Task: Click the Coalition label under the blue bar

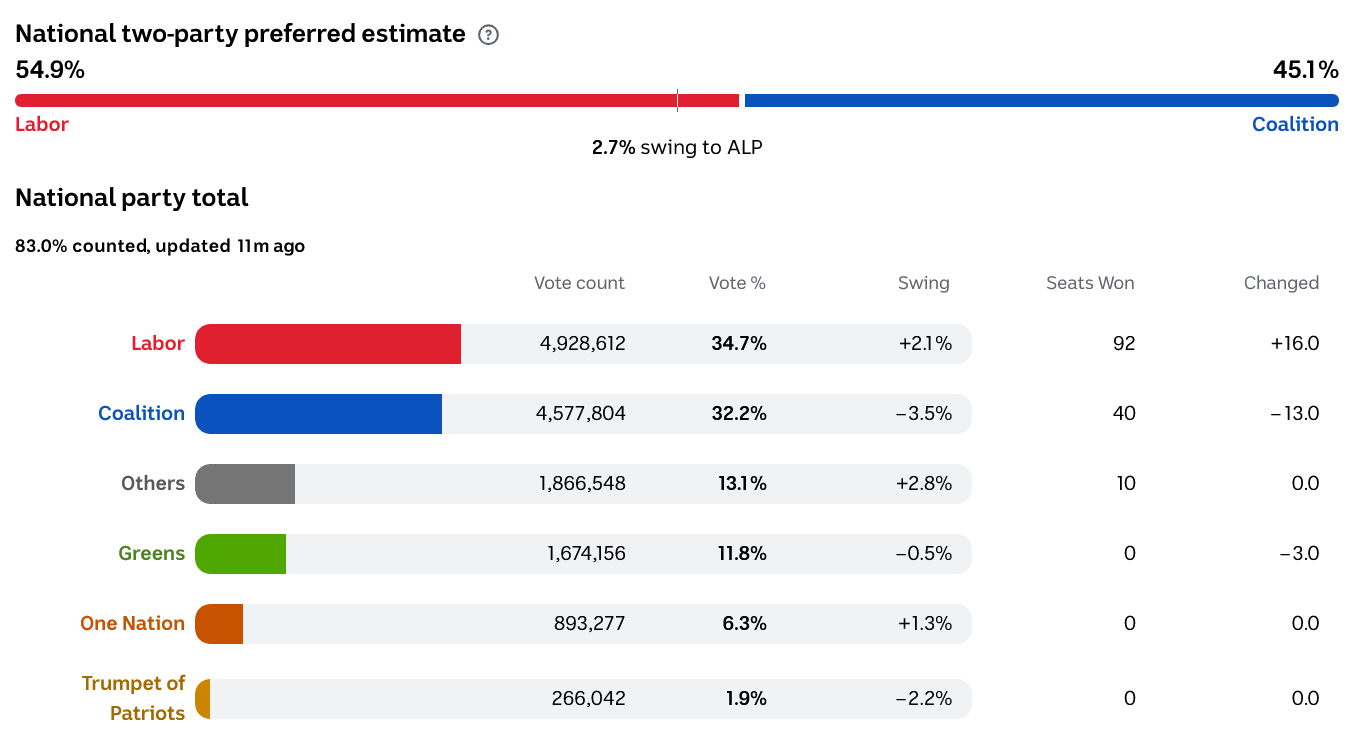Action: (x=1295, y=125)
